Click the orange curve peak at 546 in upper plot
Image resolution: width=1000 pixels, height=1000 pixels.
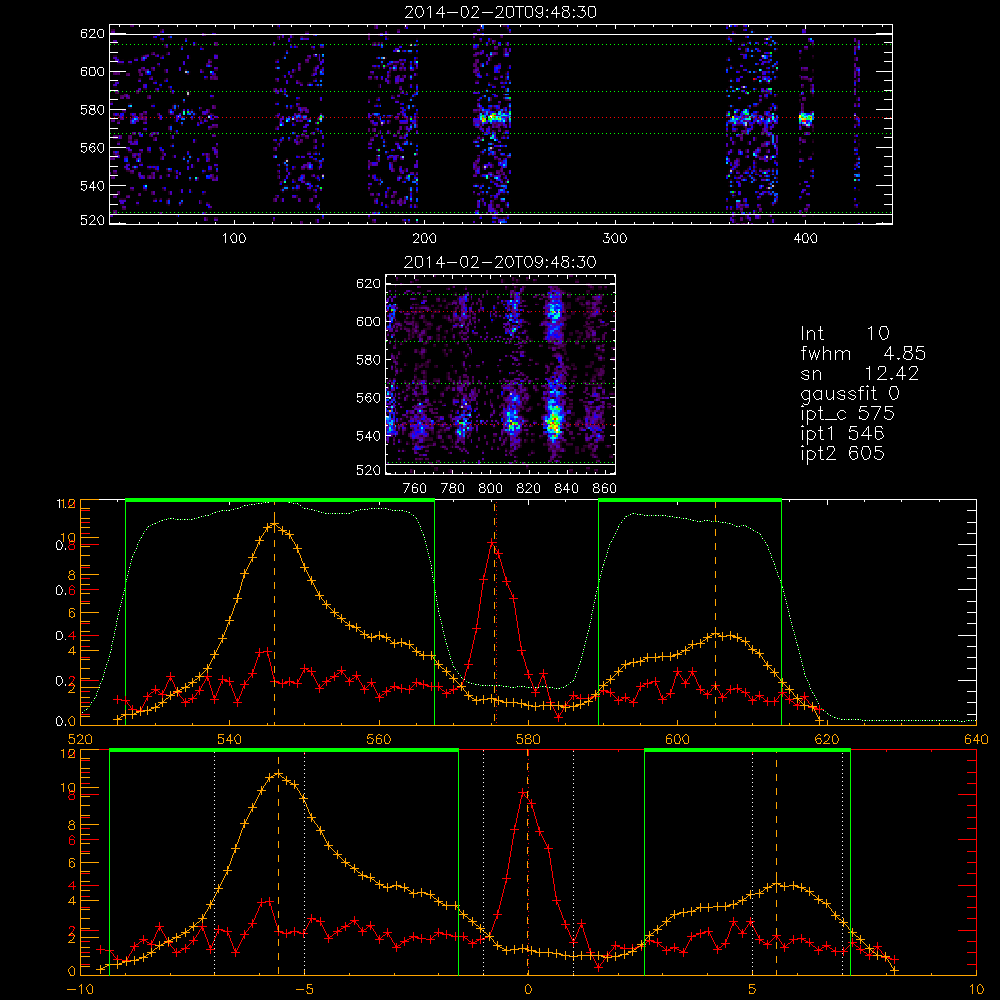[x=274, y=525]
